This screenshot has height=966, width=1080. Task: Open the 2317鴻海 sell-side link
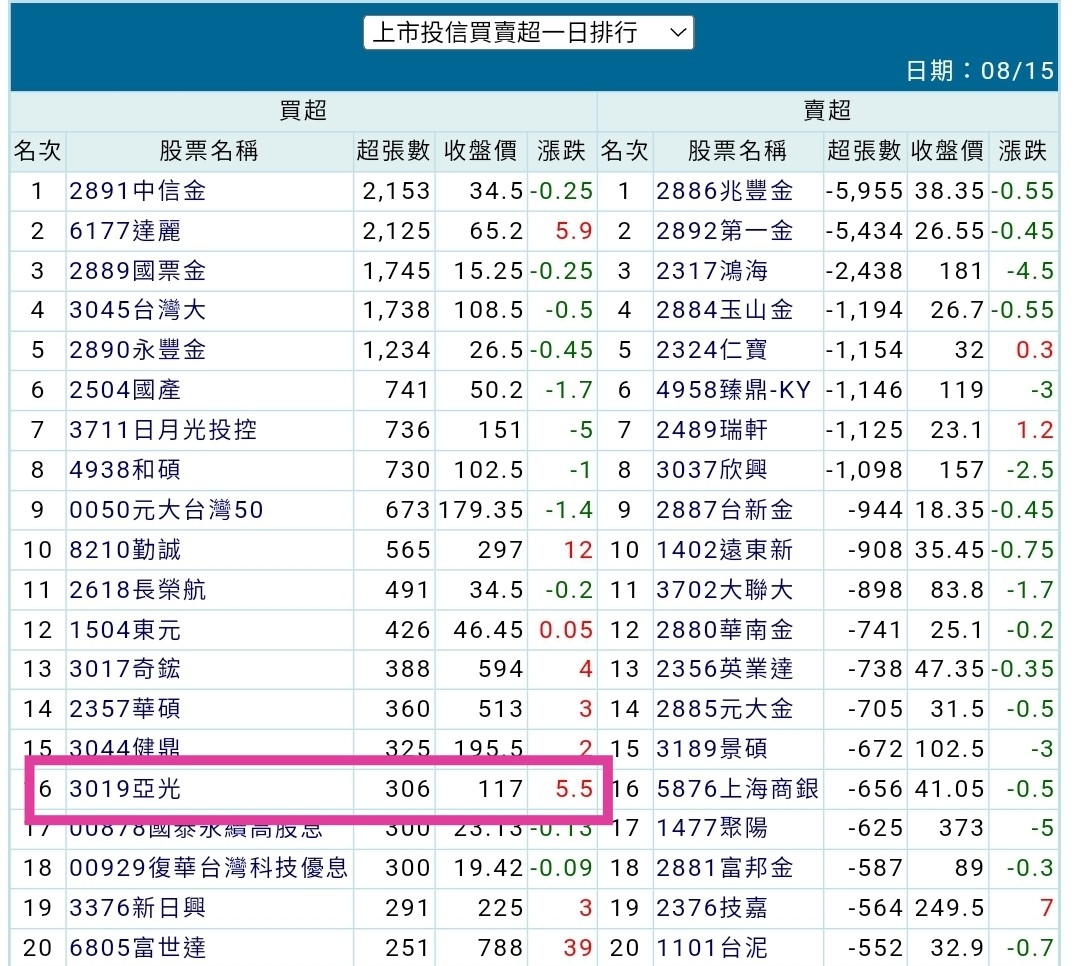tap(712, 271)
